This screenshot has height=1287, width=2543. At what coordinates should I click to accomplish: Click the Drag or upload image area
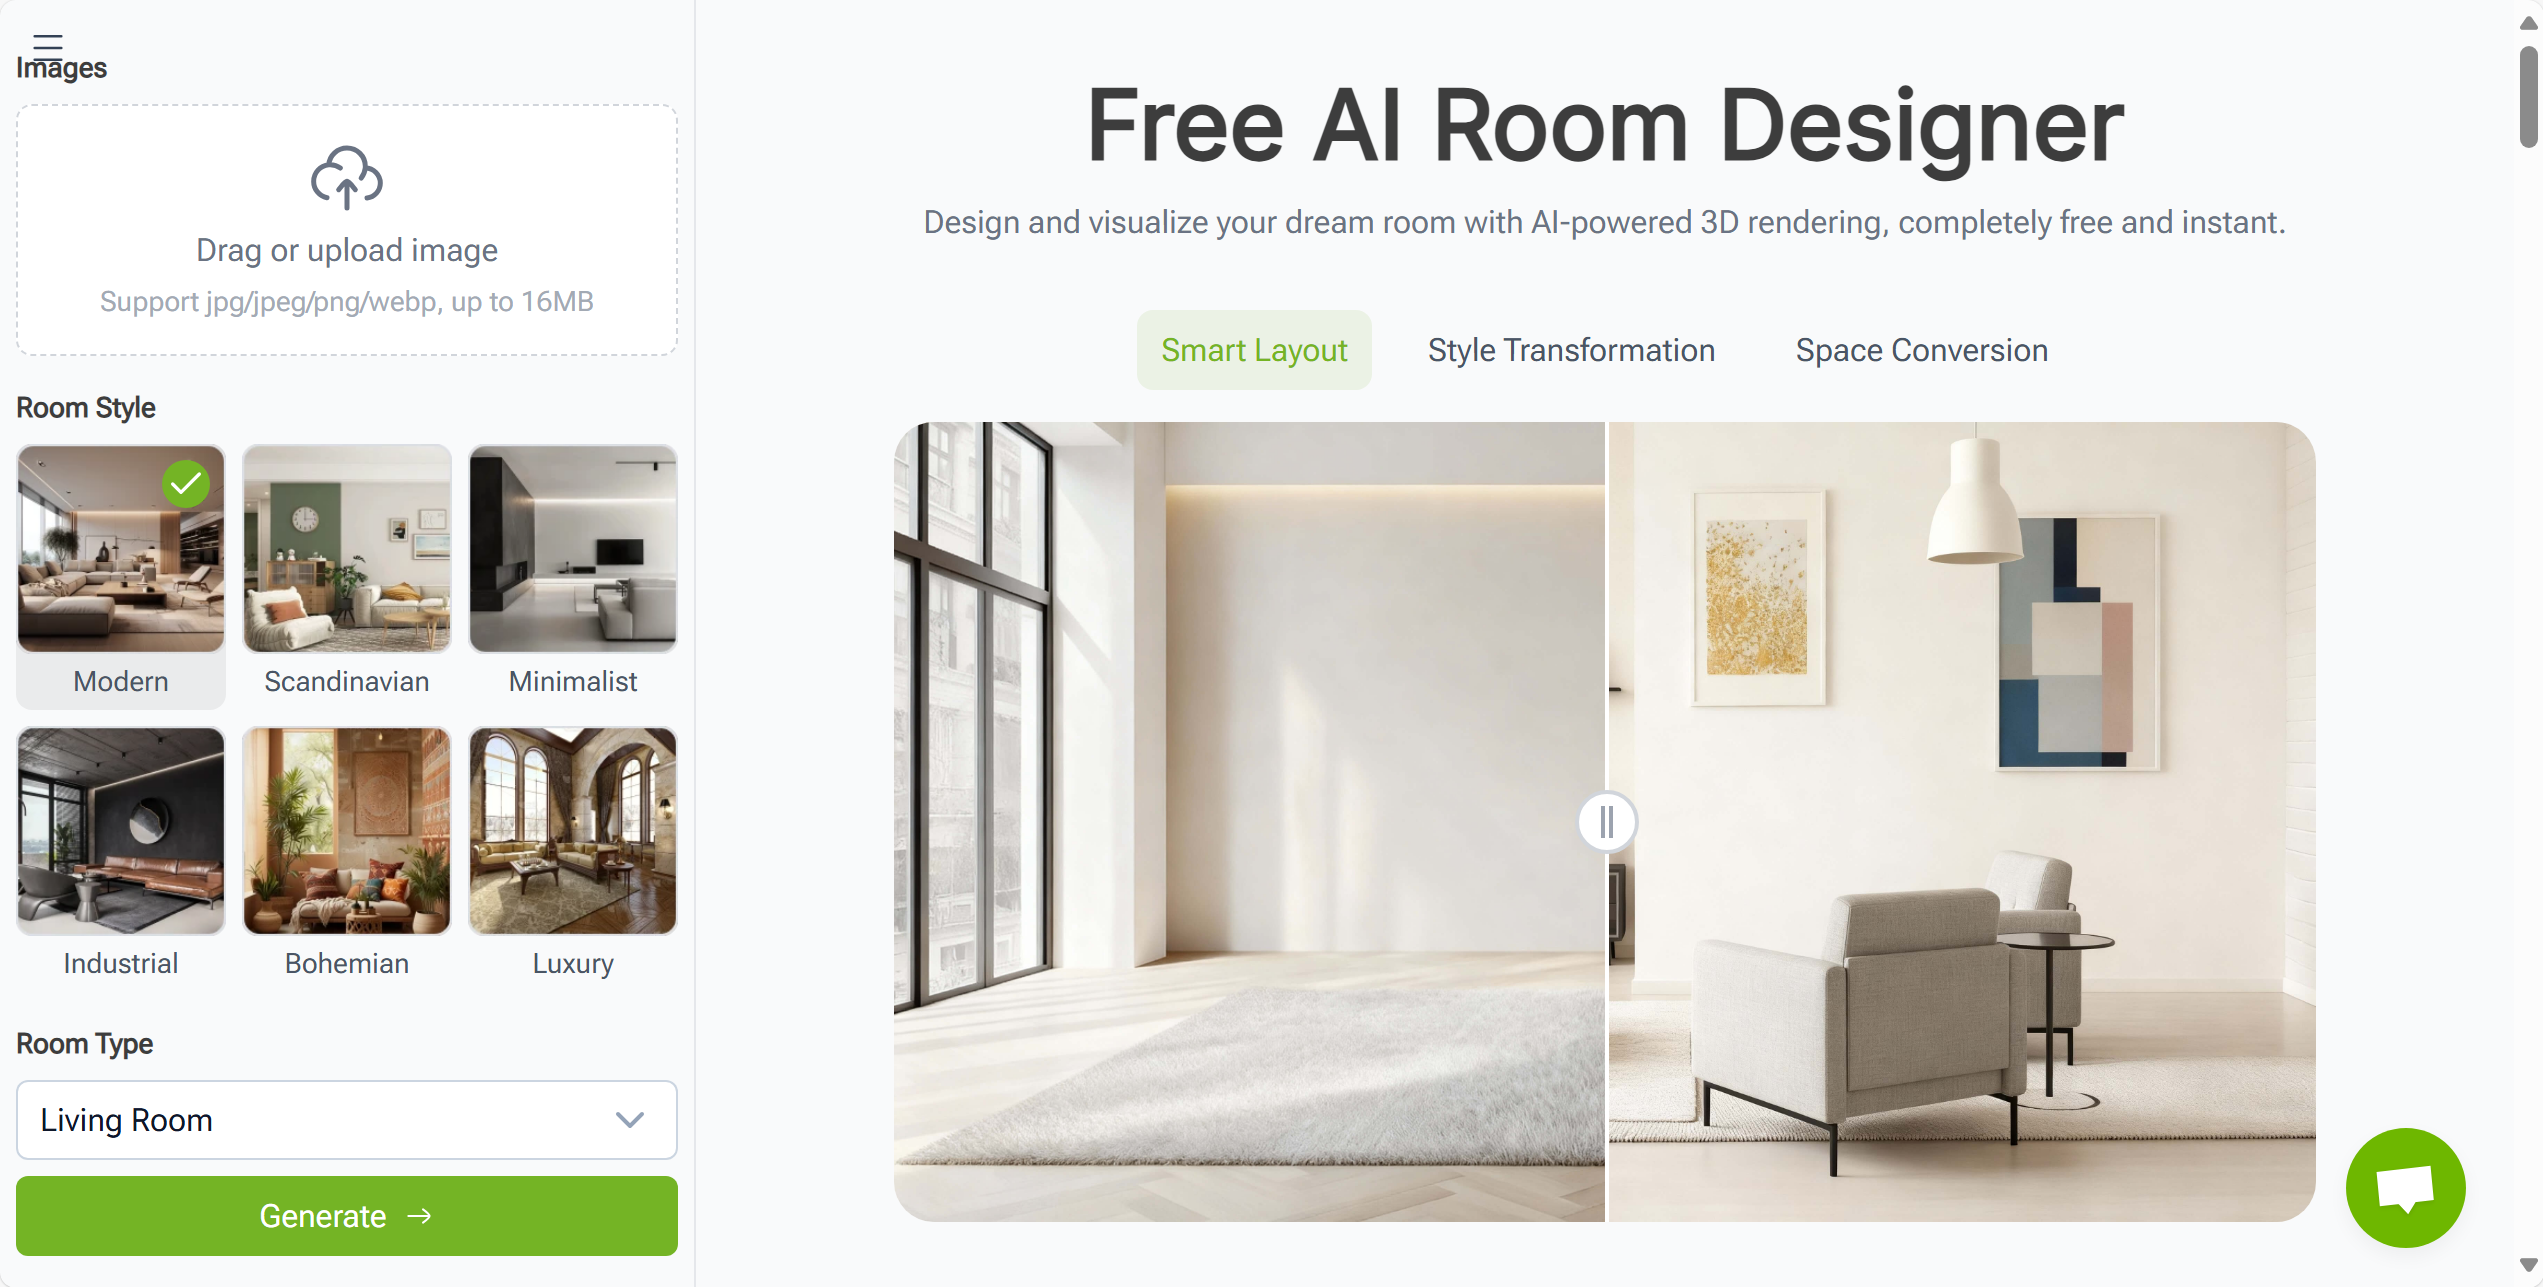pos(346,230)
